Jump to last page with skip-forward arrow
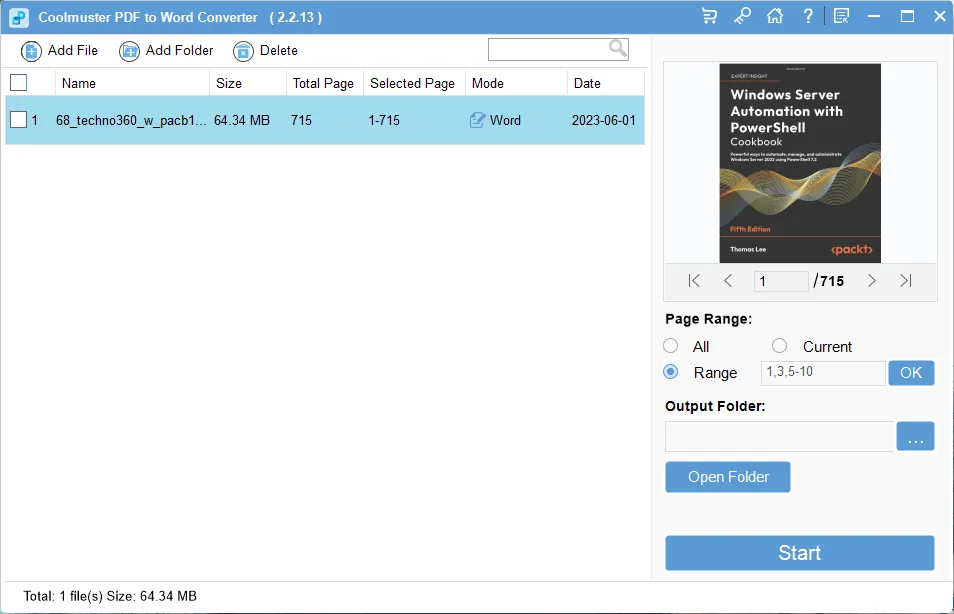The width and height of the screenshot is (954, 614). point(907,281)
